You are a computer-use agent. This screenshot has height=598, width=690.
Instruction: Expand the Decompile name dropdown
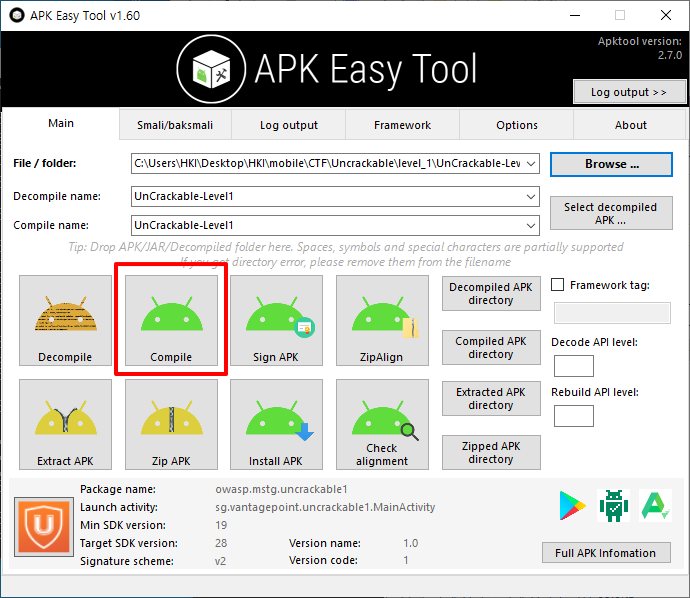(531, 197)
